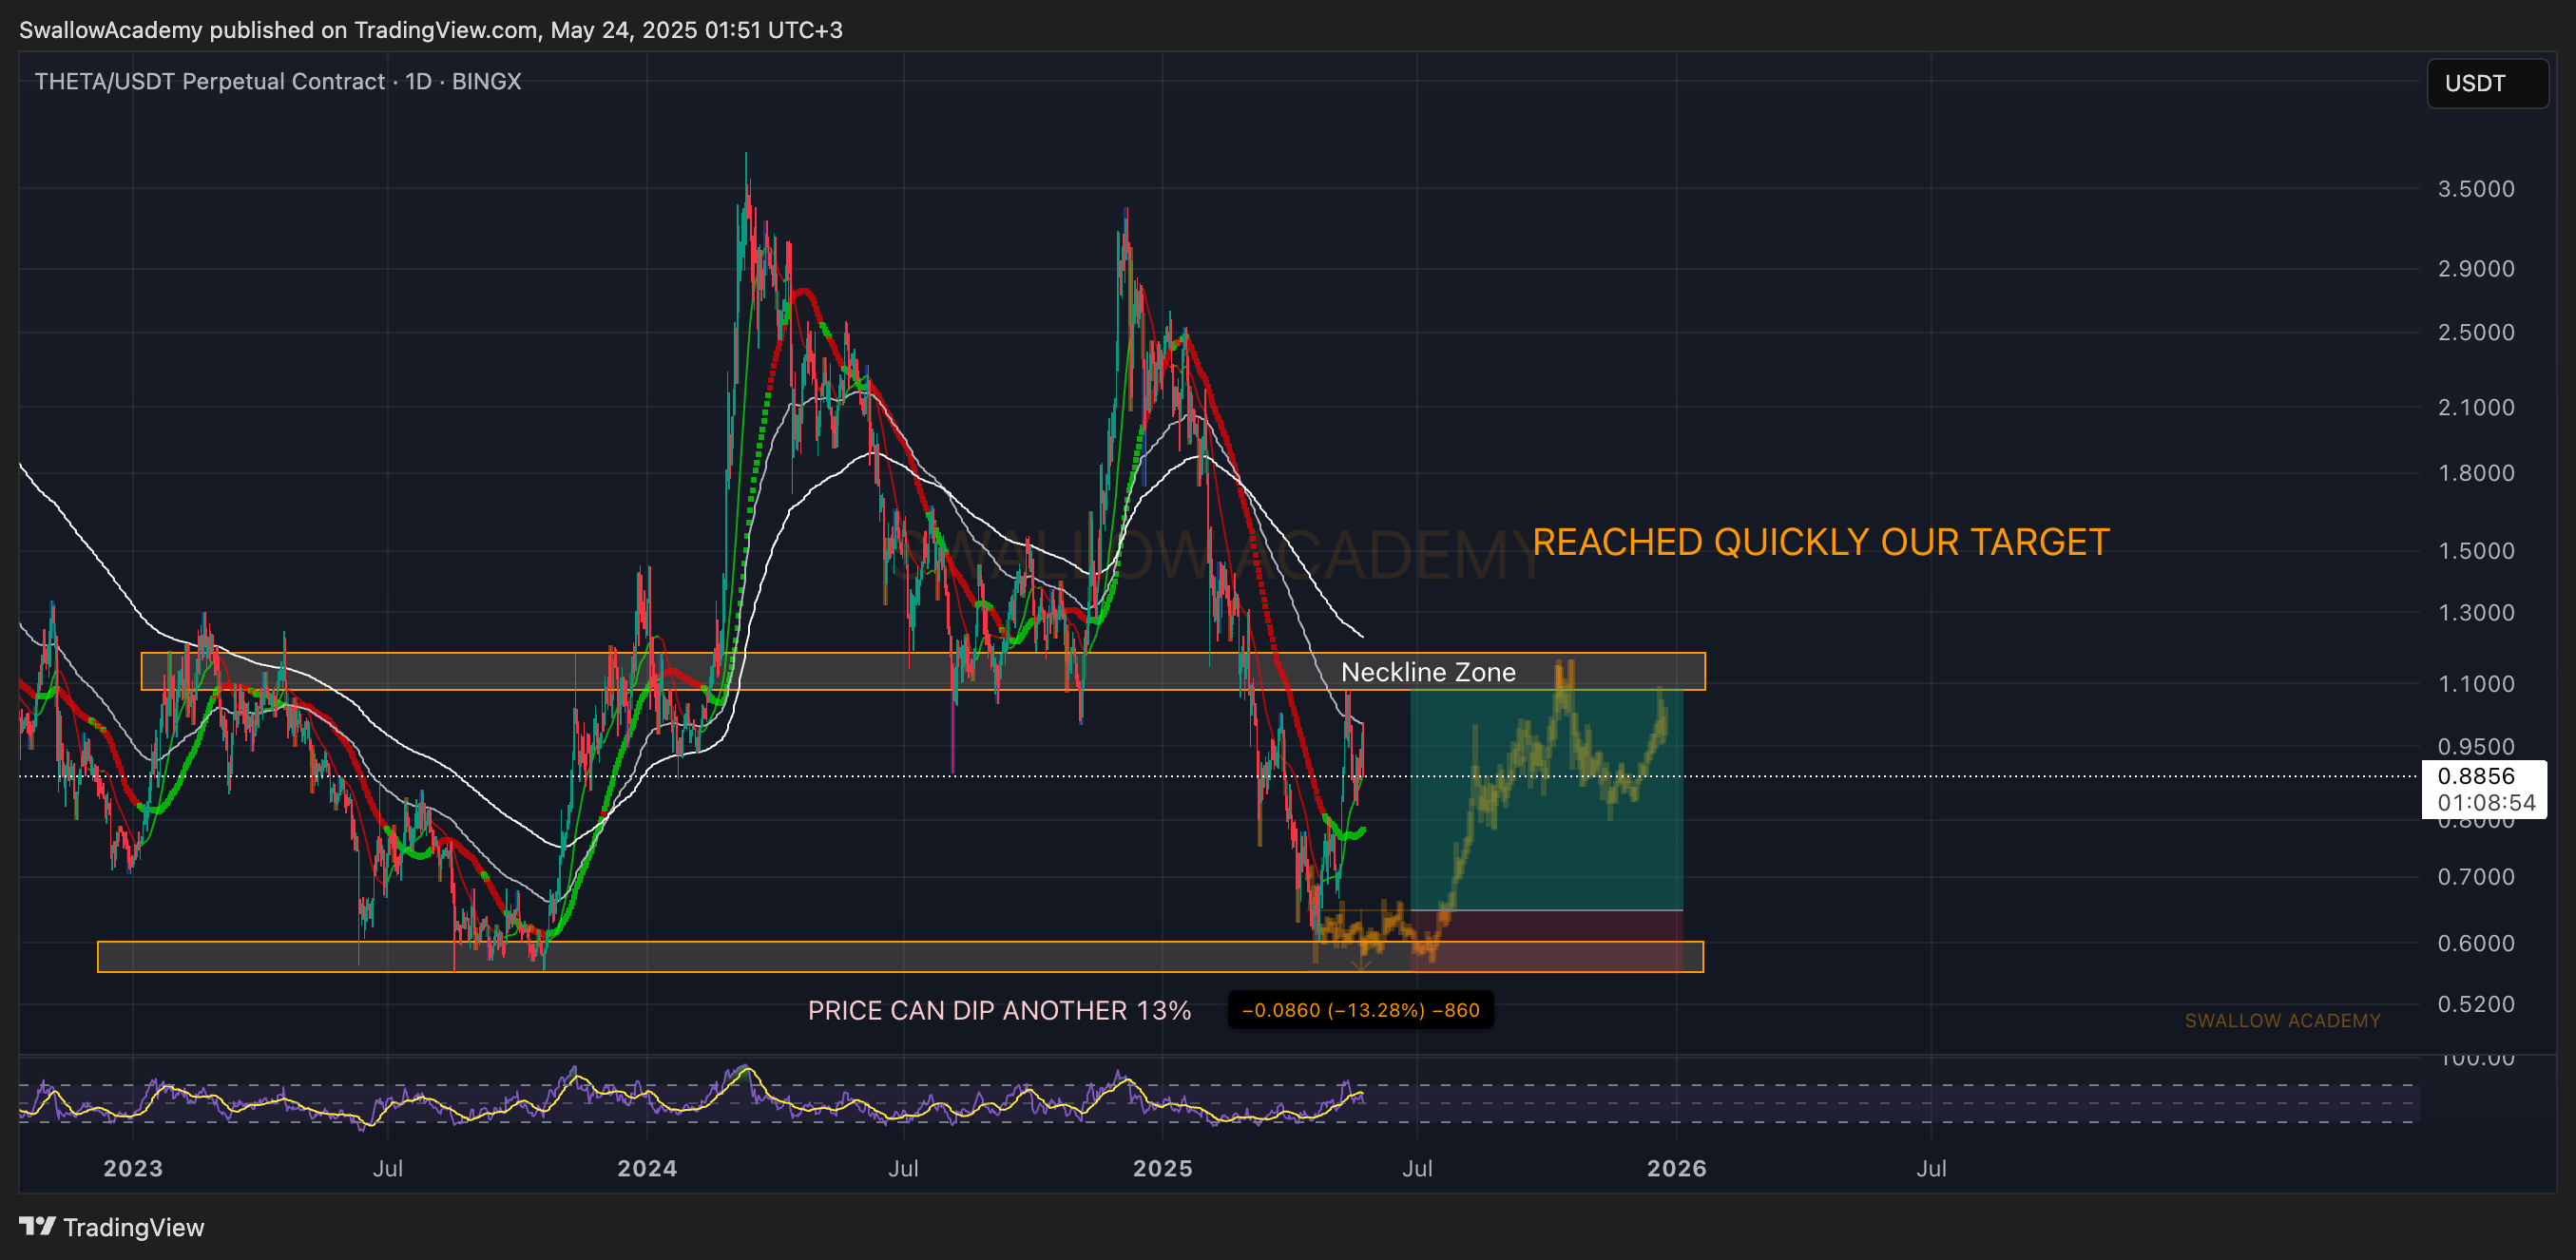2576x1260 pixels.
Task: Click the 1.3000 price axis label
Action: (2475, 612)
